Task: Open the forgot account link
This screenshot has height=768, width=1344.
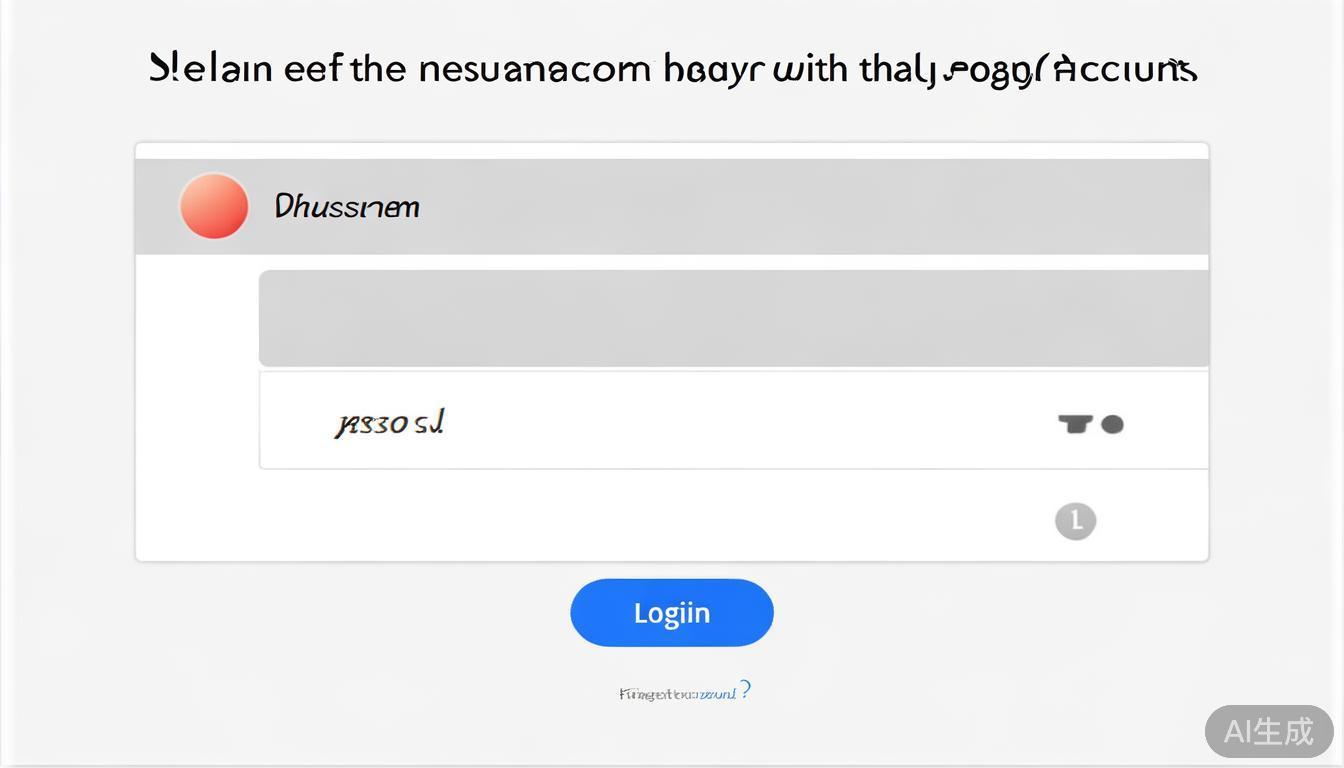Action: coord(677,693)
